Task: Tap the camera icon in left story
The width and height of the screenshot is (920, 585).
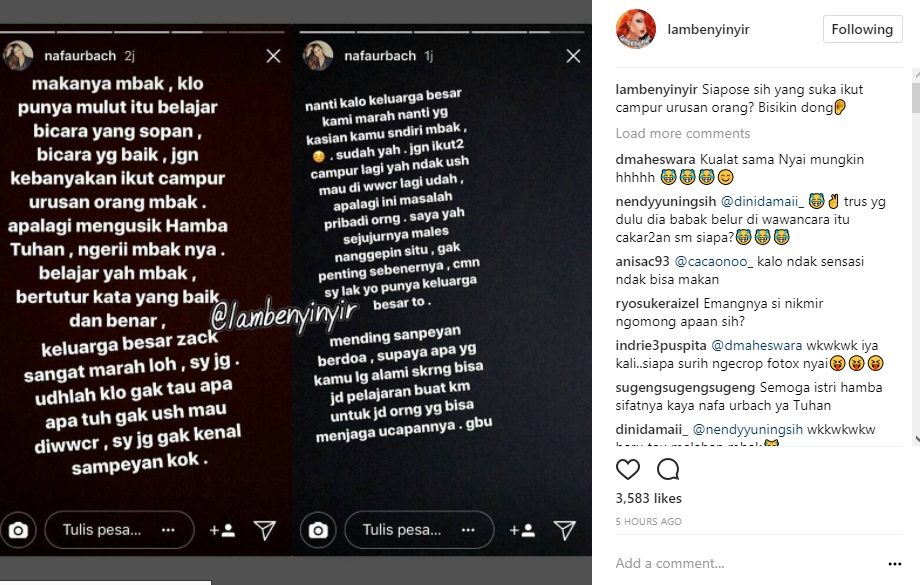Action: (x=18, y=530)
